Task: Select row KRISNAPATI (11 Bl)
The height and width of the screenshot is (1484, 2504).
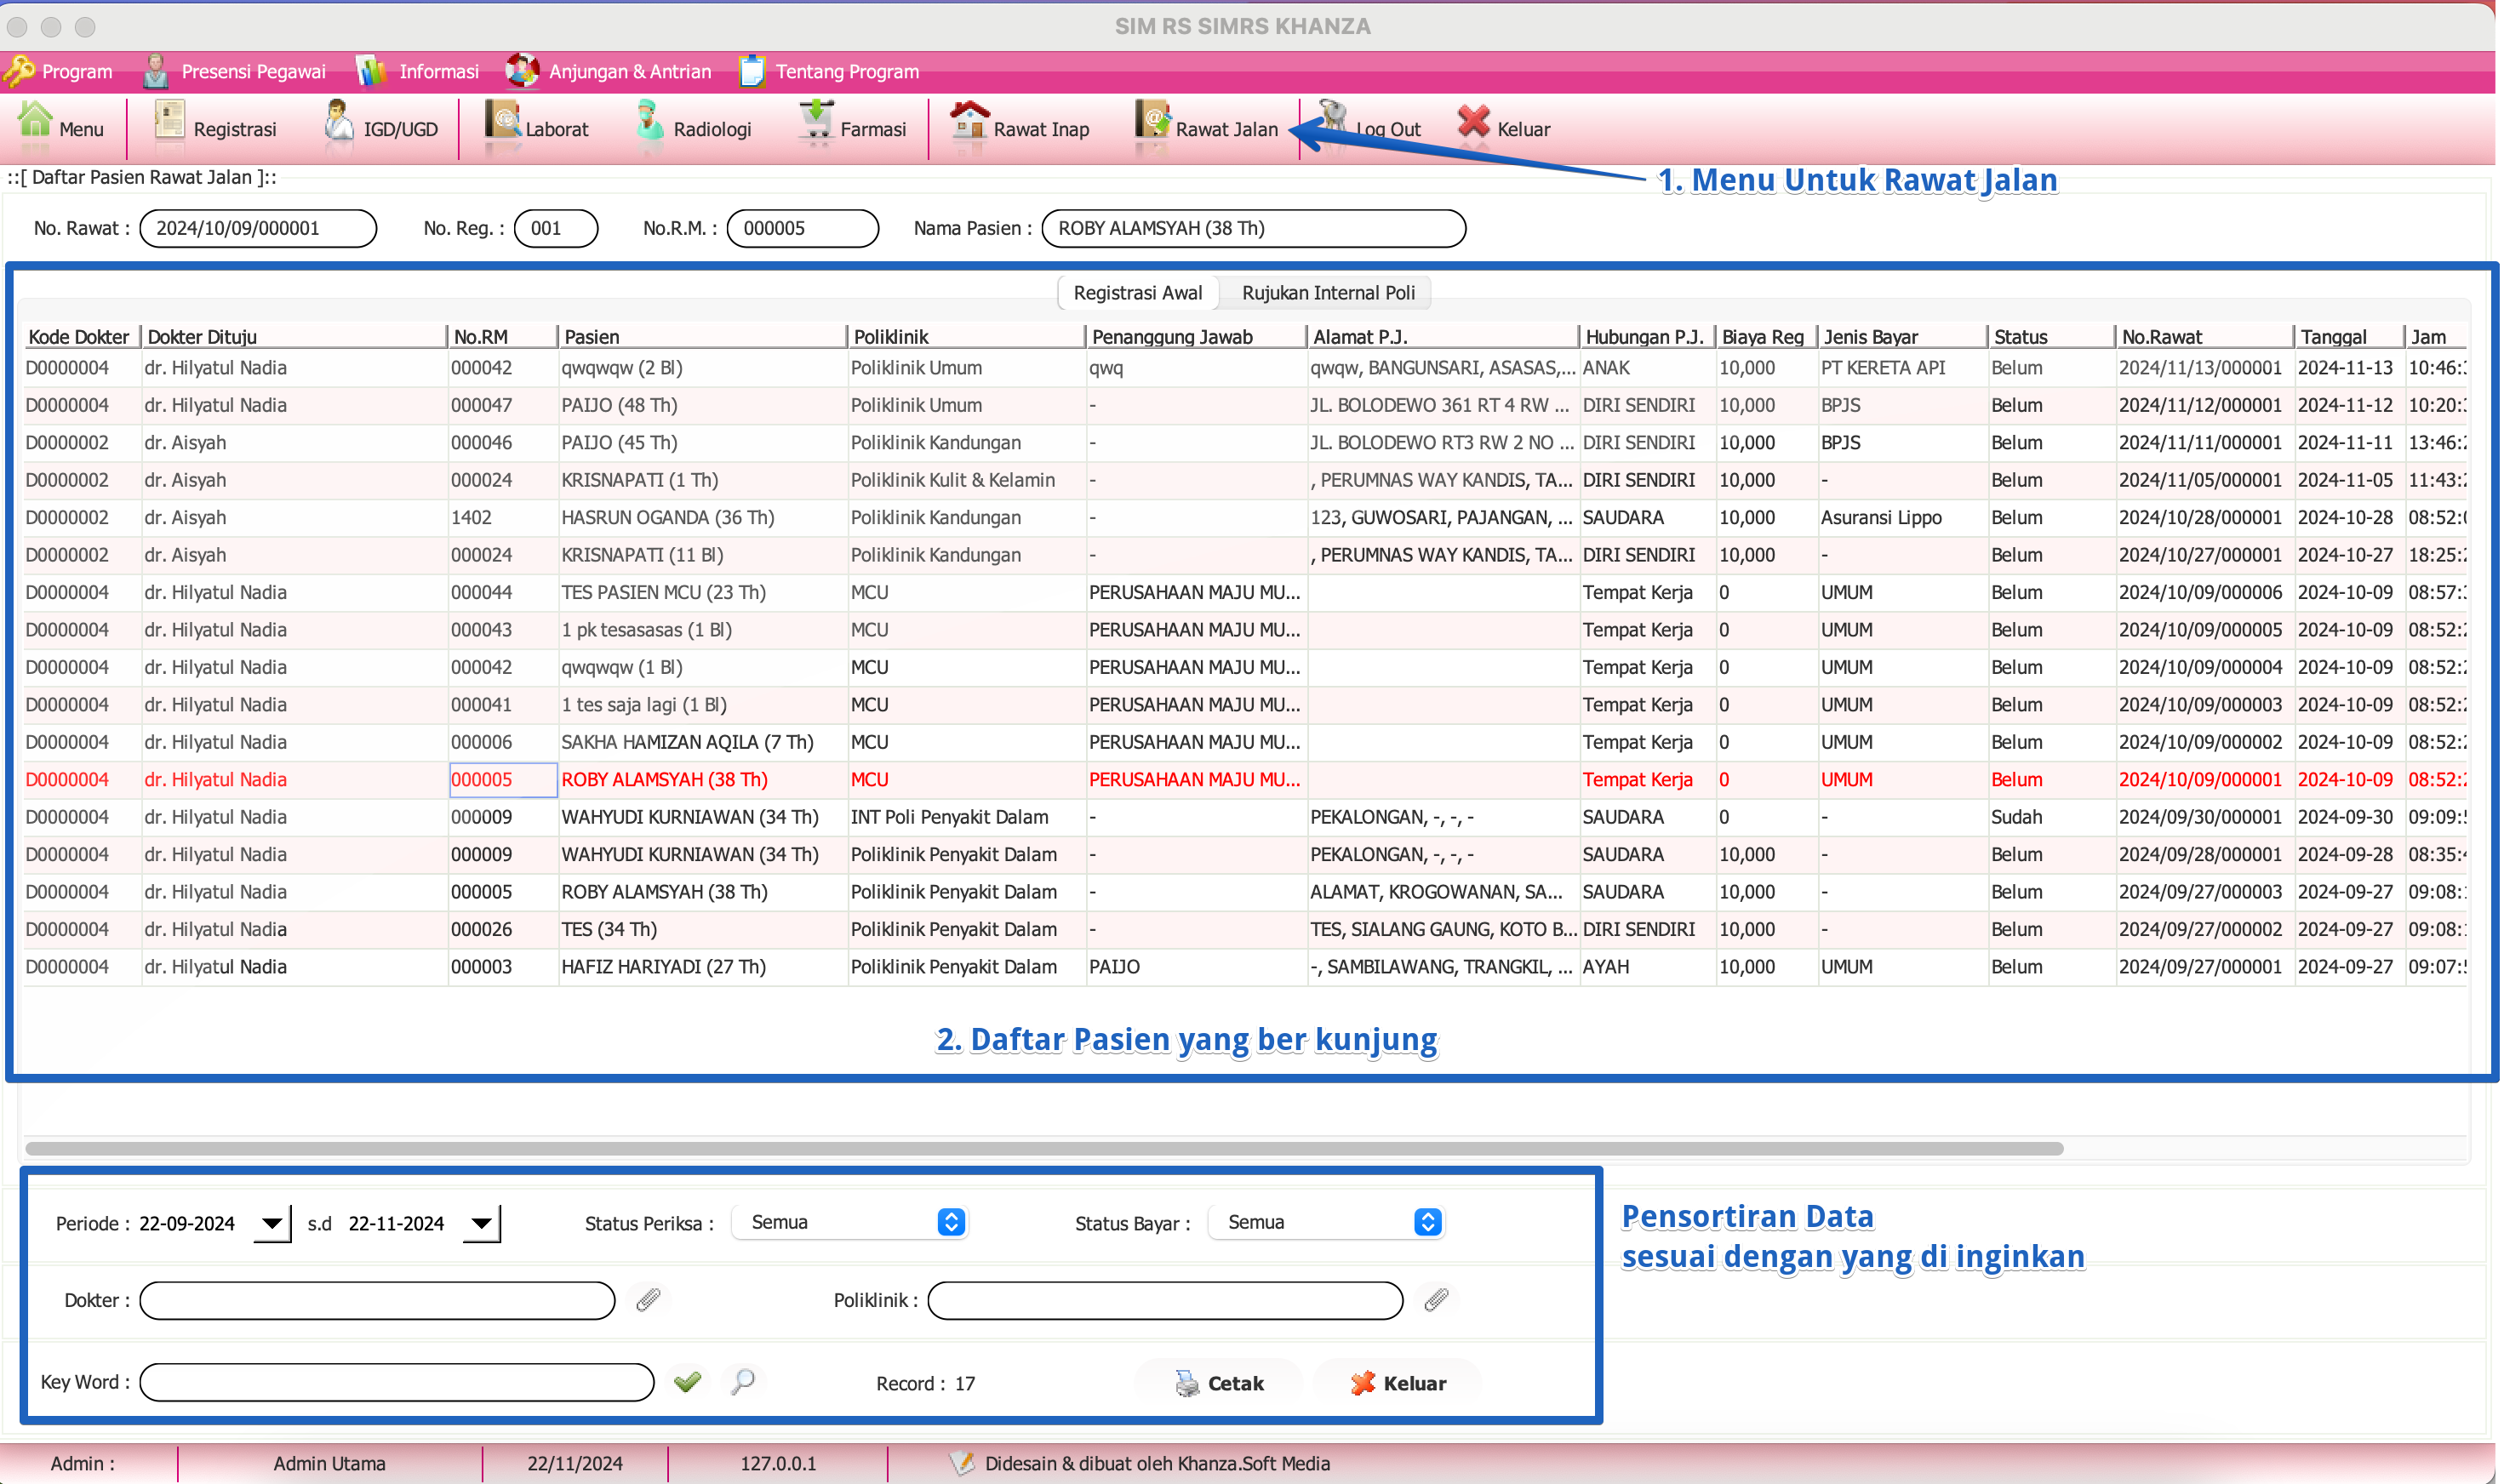Action: (1244, 555)
